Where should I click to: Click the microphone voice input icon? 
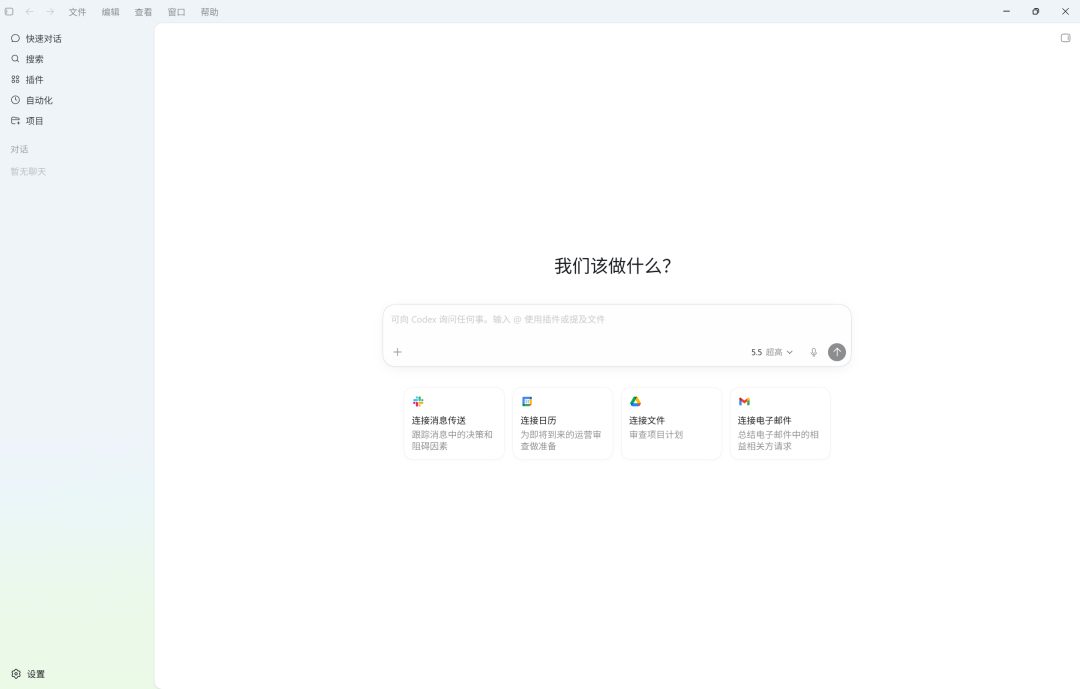[813, 352]
